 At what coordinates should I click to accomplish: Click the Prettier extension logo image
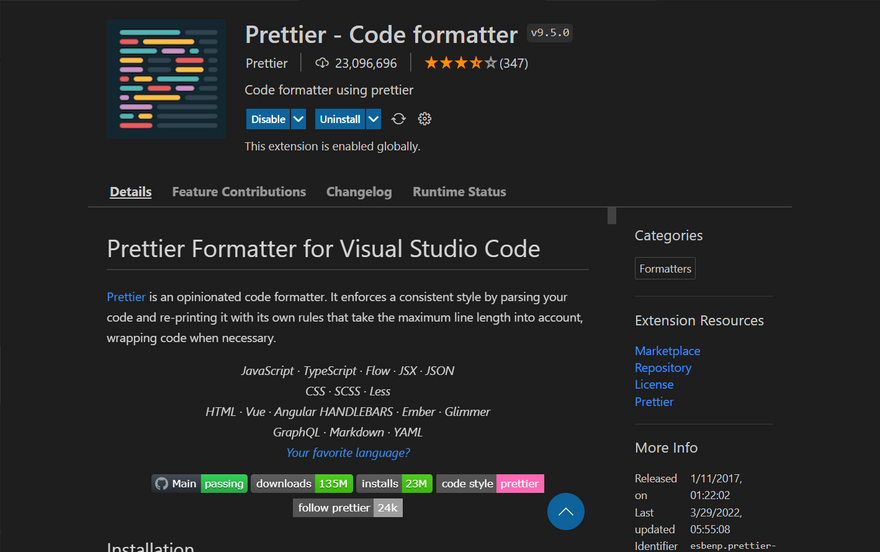pos(166,79)
